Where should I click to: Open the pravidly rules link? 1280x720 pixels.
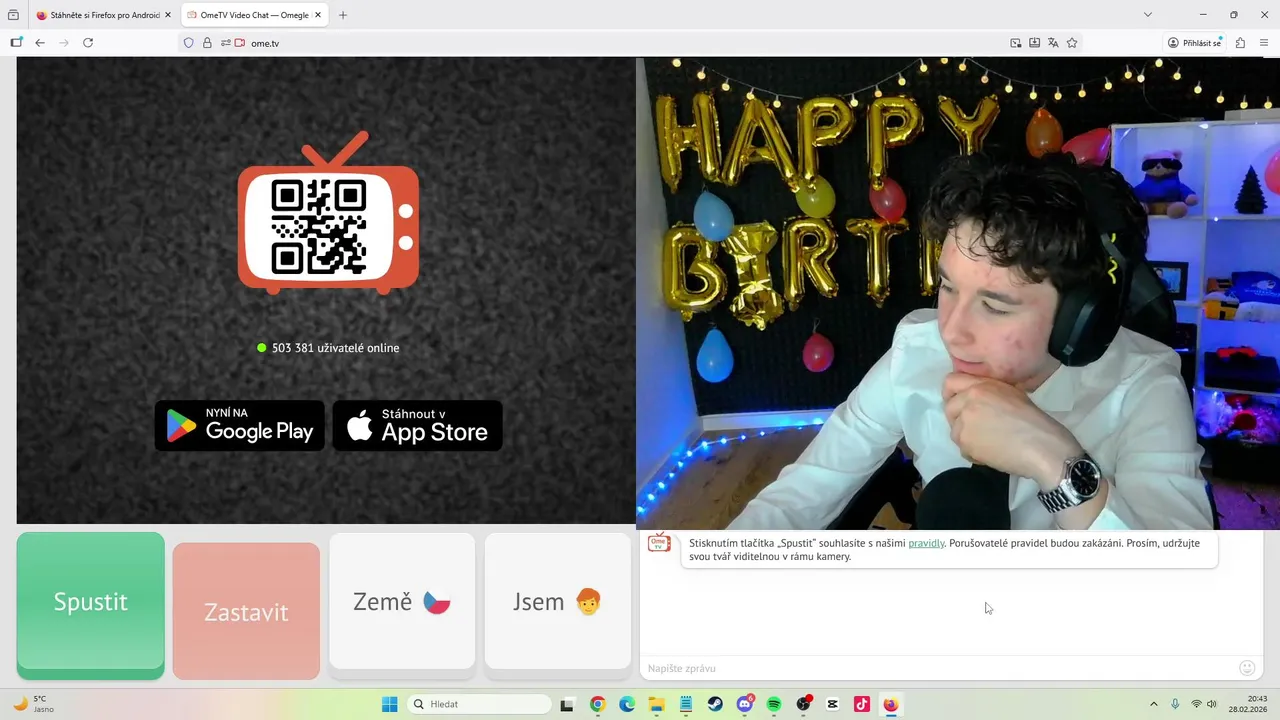(x=926, y=543)
